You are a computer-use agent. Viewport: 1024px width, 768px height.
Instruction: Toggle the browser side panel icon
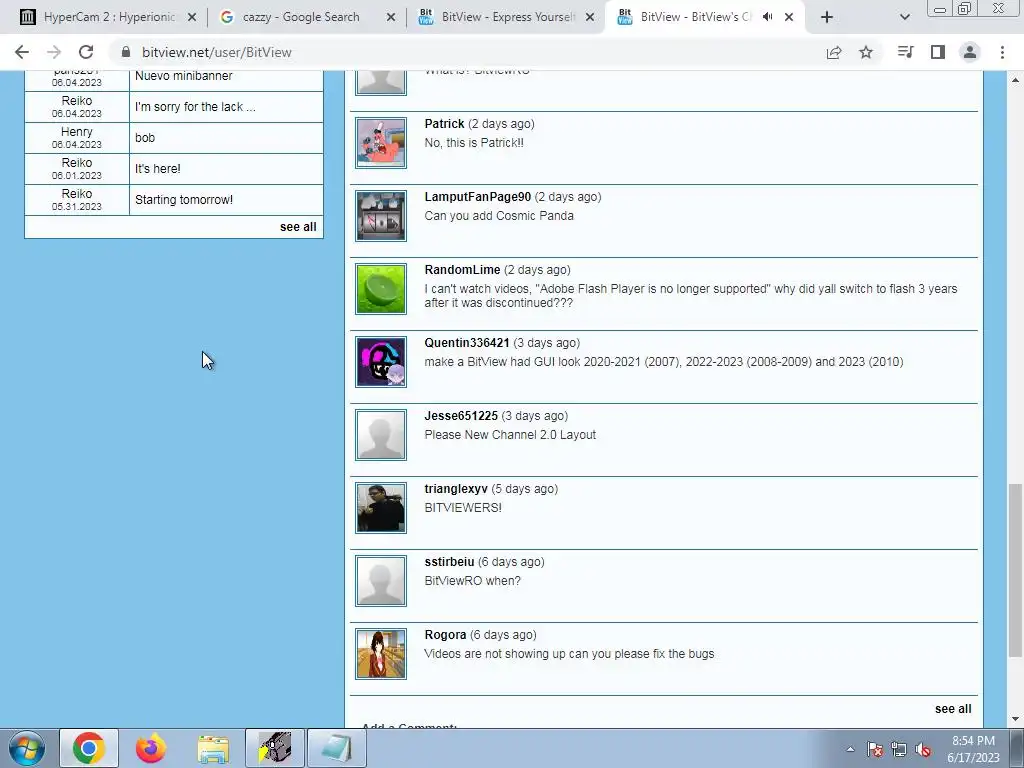click(938, 52)
